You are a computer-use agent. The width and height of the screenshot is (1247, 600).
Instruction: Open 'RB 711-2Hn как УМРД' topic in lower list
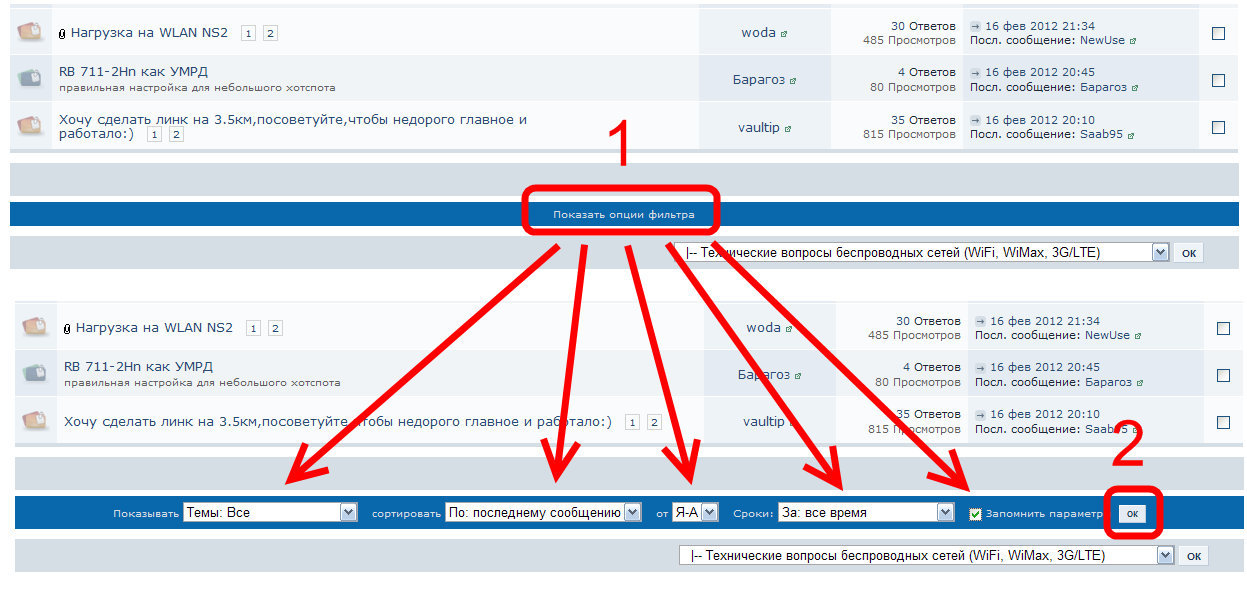click(x=138, y=367)
